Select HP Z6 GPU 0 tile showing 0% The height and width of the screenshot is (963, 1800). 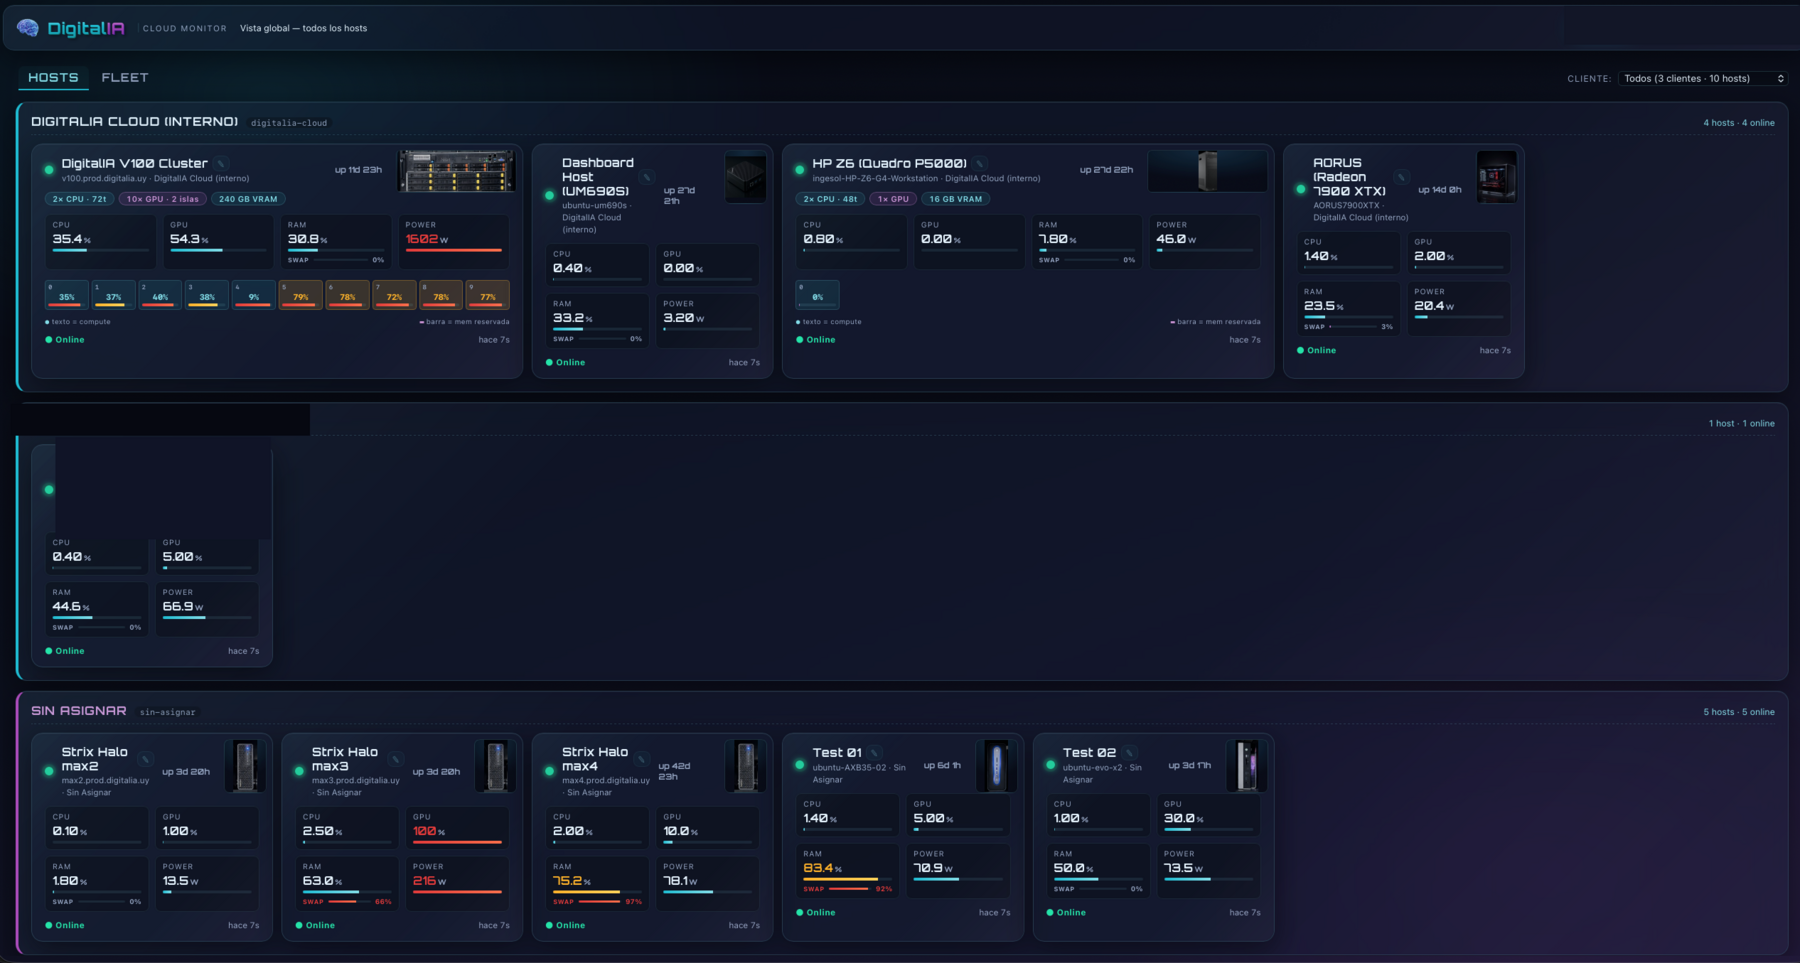pyautogui.click(x=817, y=294)
